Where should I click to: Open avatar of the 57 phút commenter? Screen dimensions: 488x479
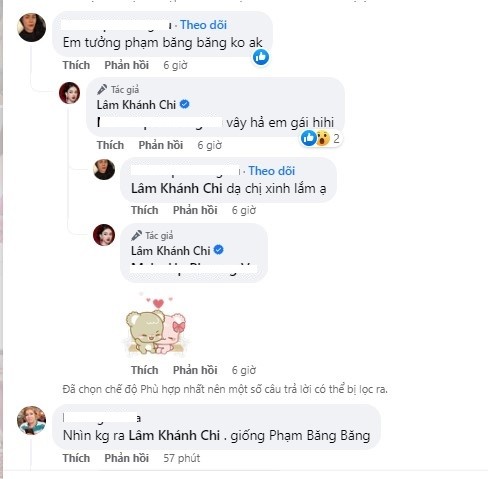coord(32,420)
